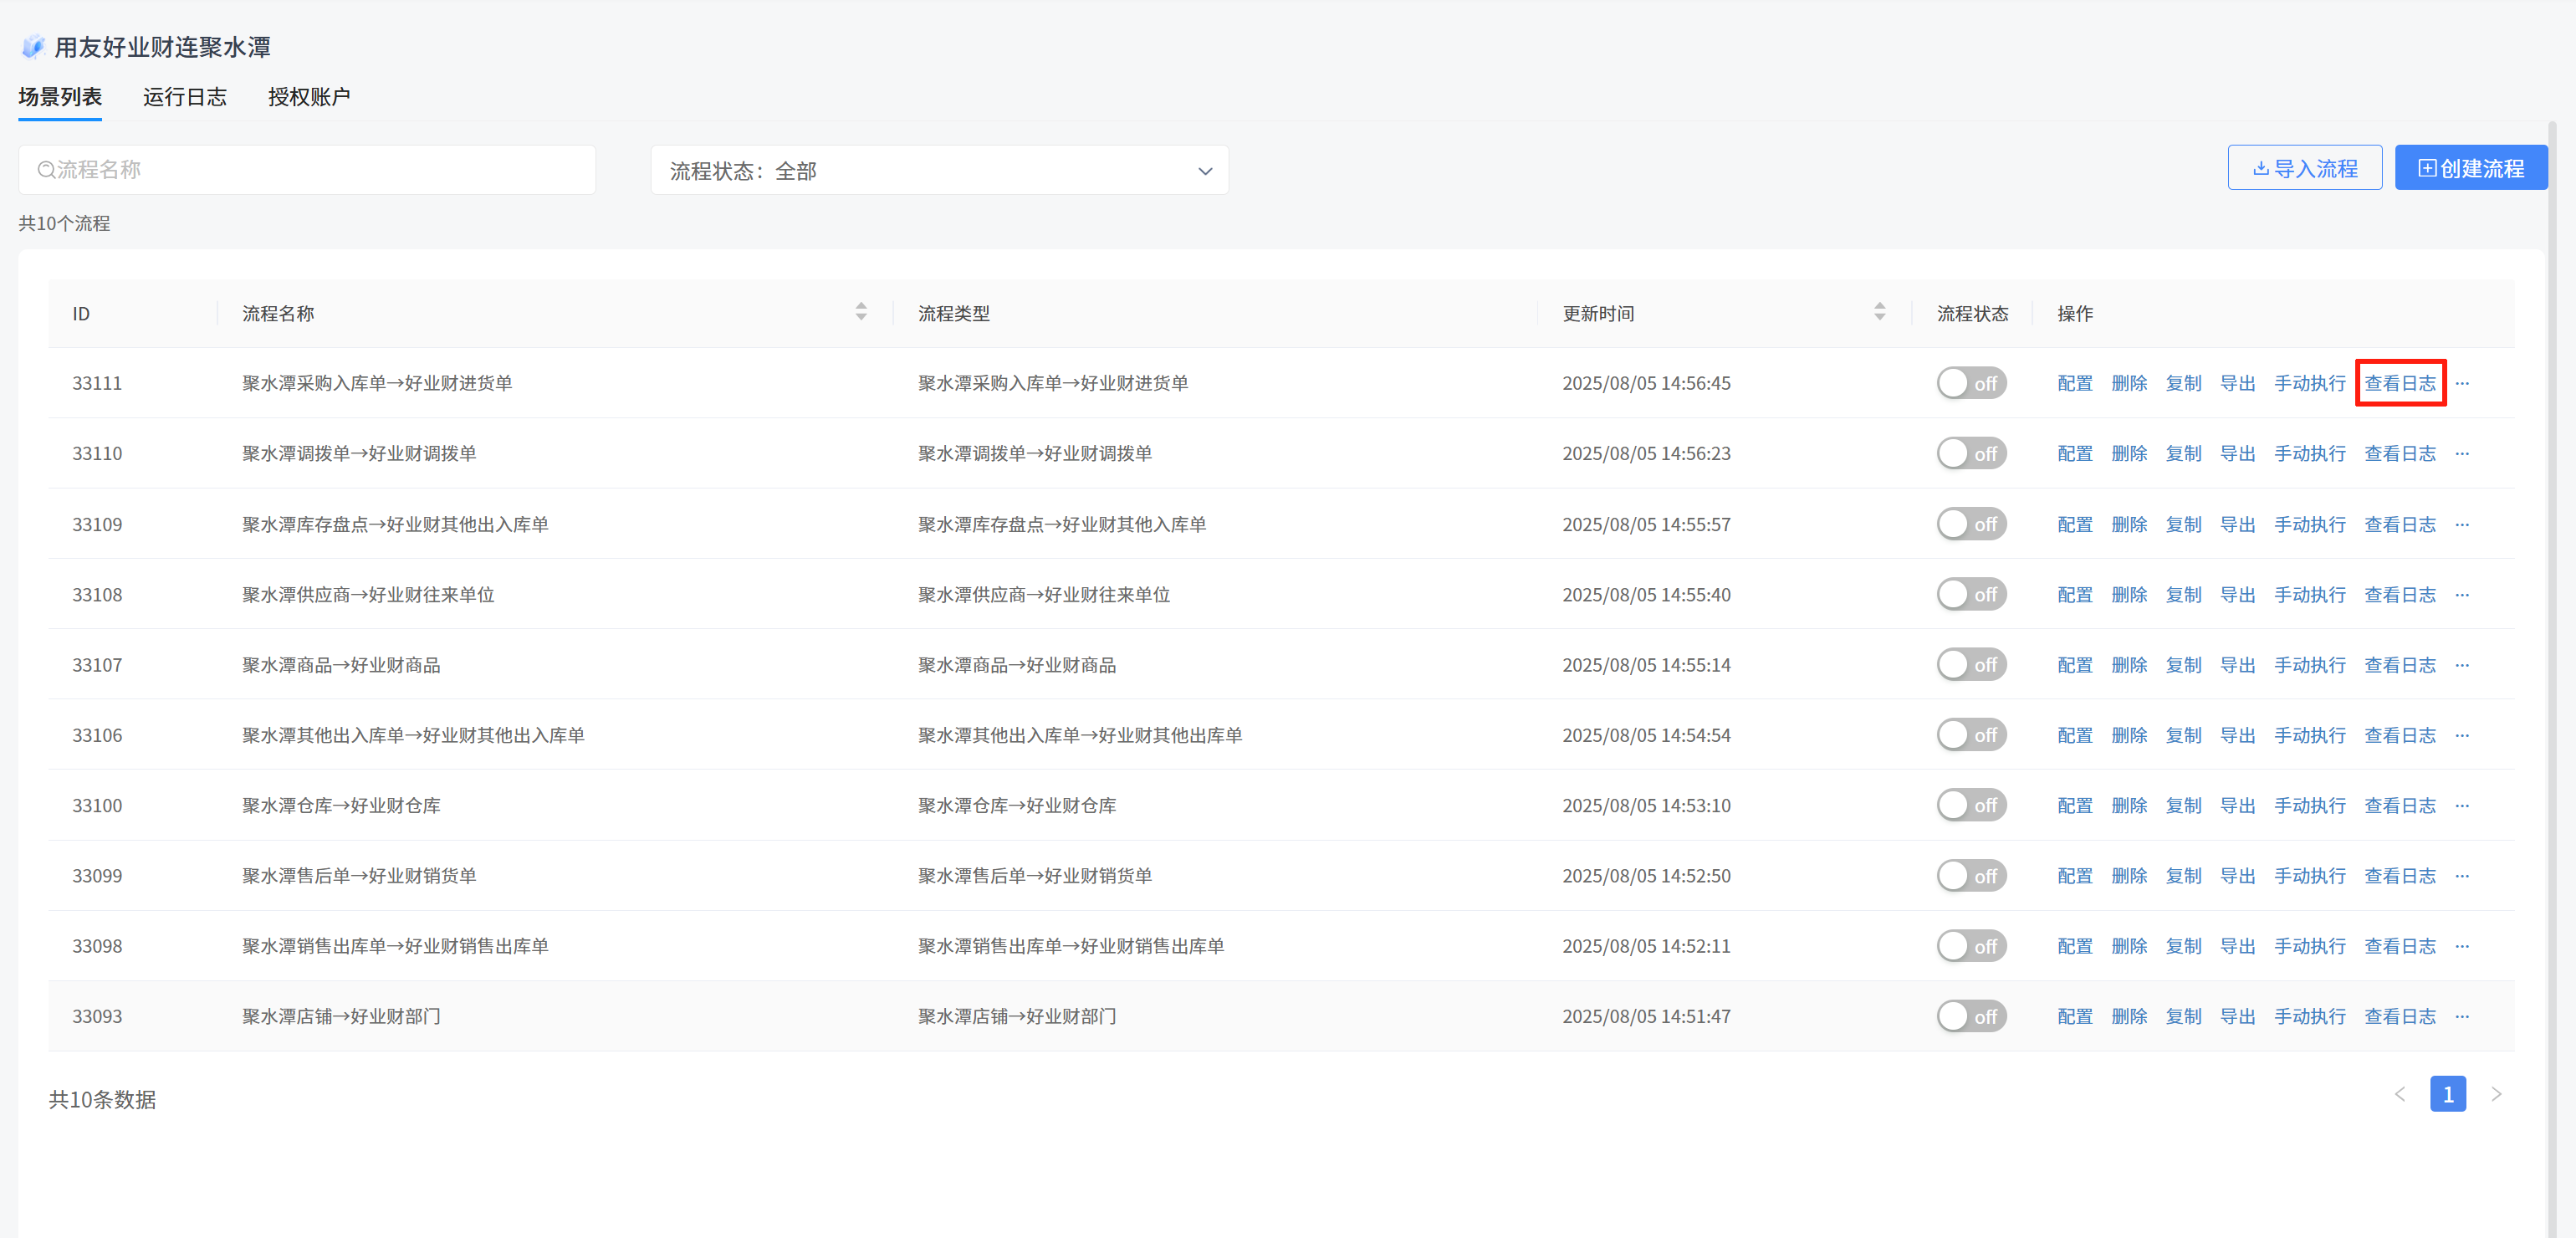Toggle the status switch for flow 33098
Viewport: 2576px width, 1238px height.
[x=1971, y=946]
